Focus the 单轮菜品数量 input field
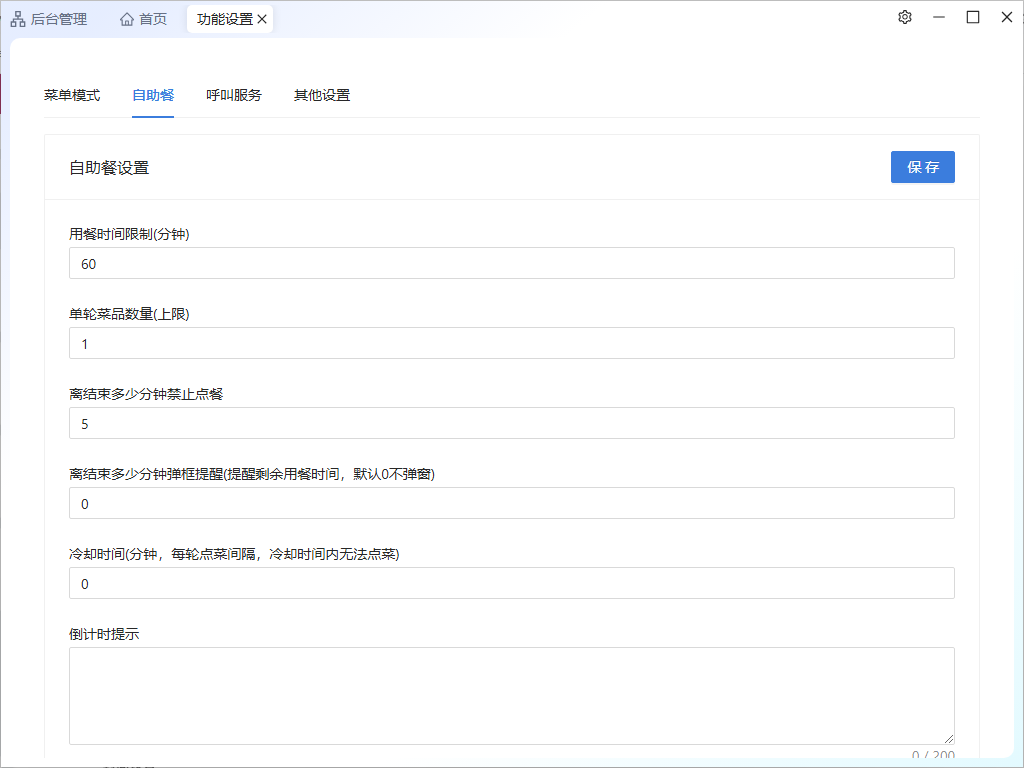The height and width of the screenshot is (768, 1024). point(511,344)
